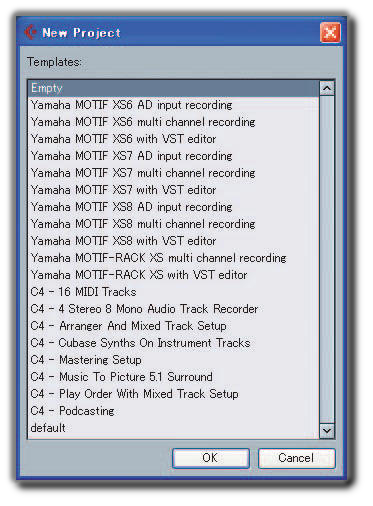The width and height of the screenshot is (373, 506).
Task: Pick Yamaha MOTIF XS7 with VST editor
Action: pos(173,190)
